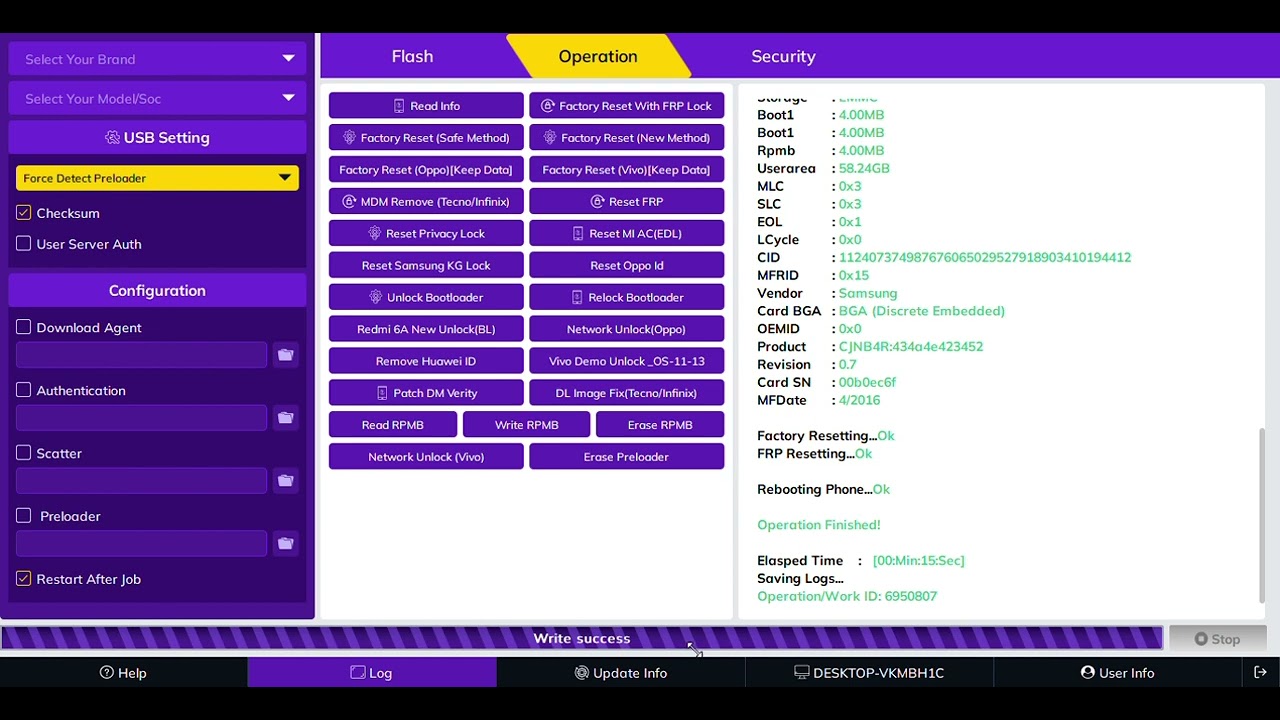Enable User Server Auth checkbox

24,244
